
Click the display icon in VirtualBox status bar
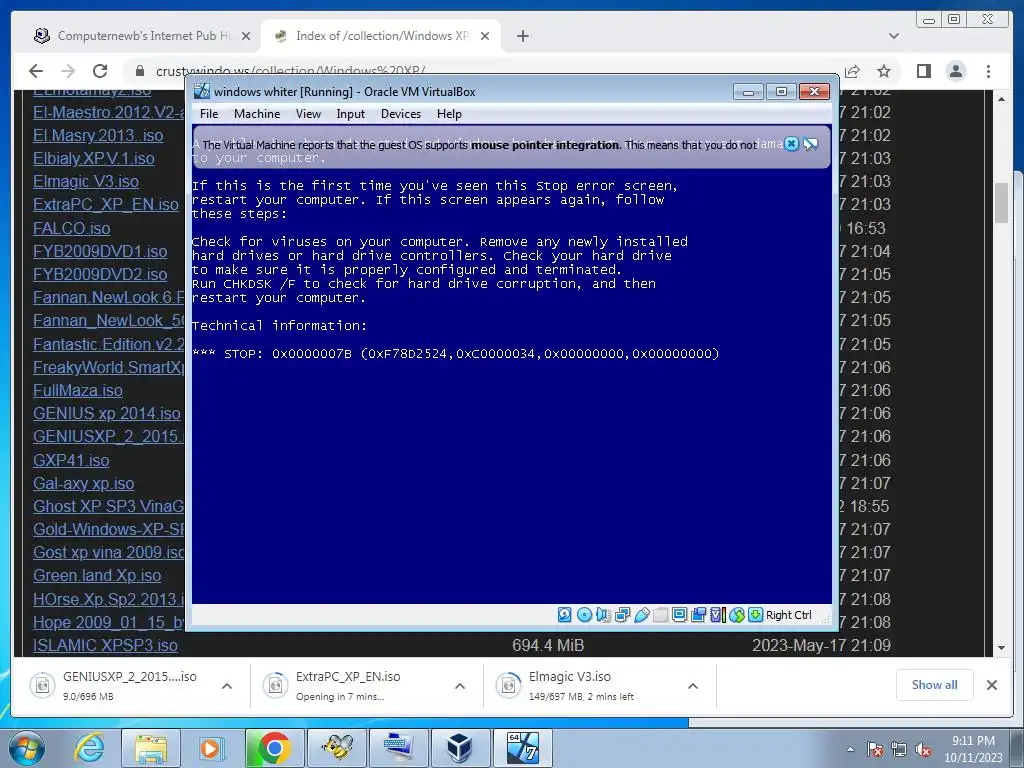(x=680, y=615)
